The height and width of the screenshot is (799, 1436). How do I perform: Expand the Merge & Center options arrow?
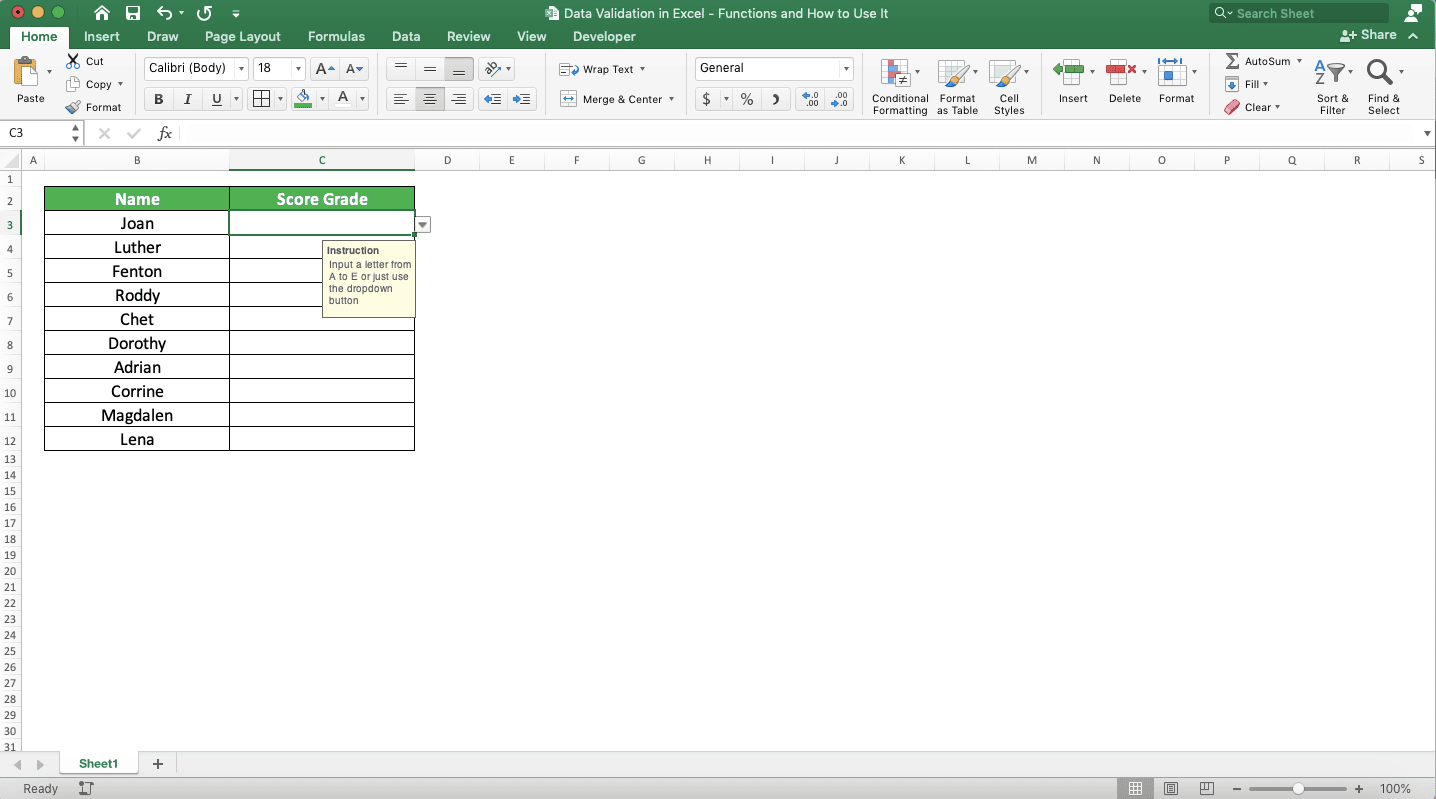[671, 99]
